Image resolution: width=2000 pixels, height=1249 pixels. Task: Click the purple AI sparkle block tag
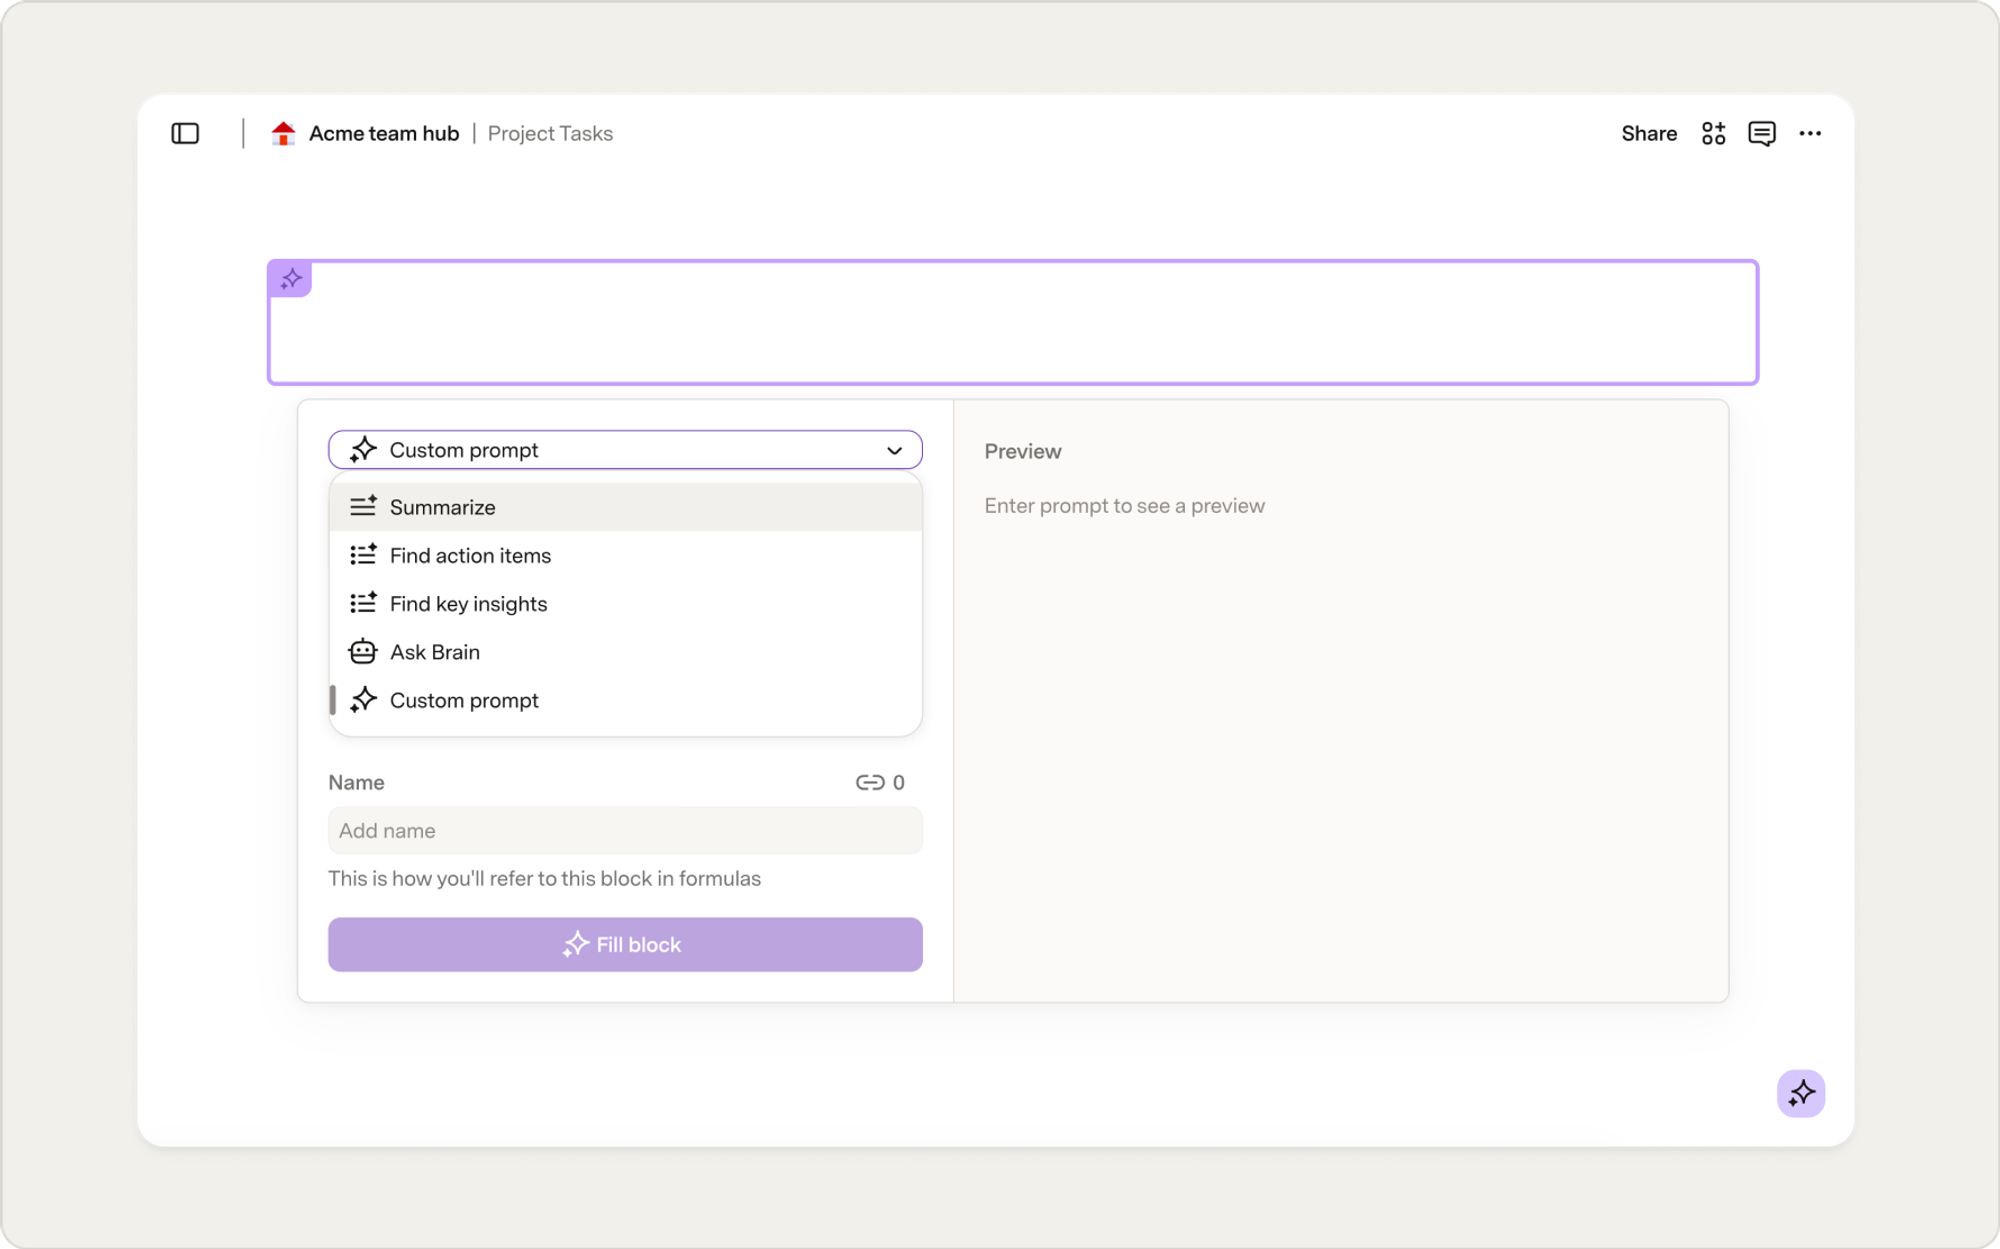[x=291, y=279]
